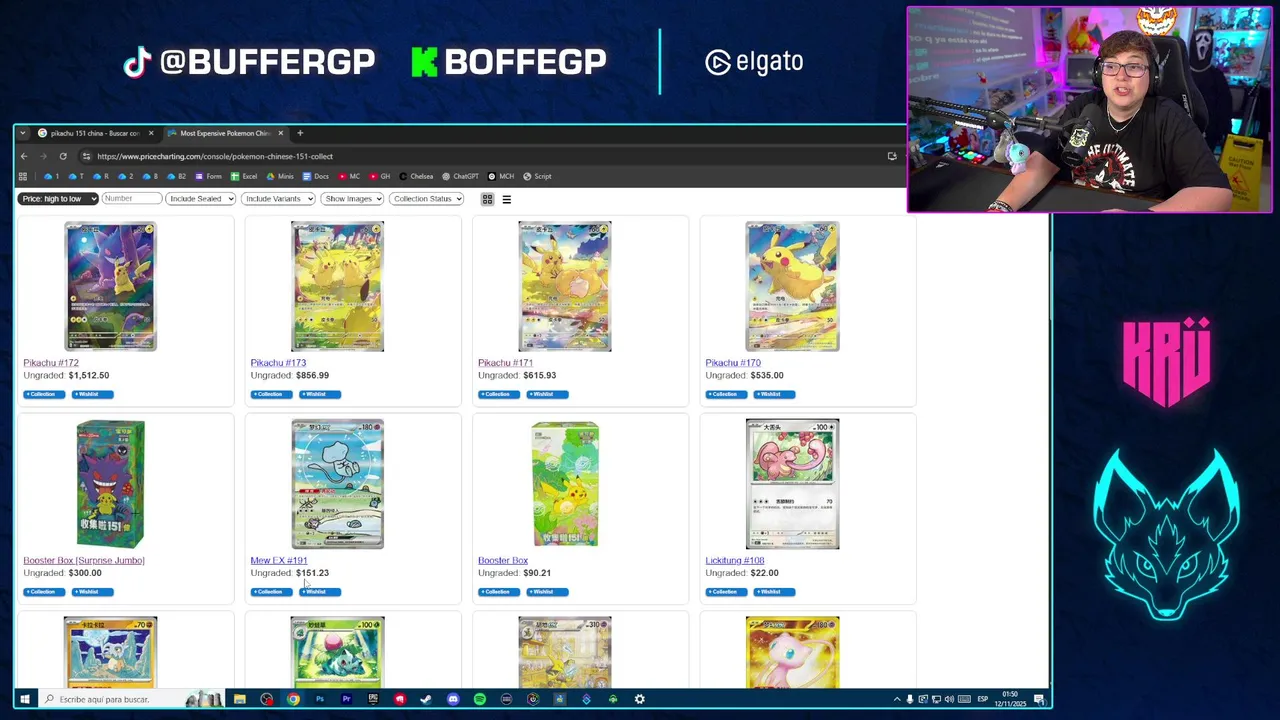Click the site info icon in address bar

click(86, 156)
